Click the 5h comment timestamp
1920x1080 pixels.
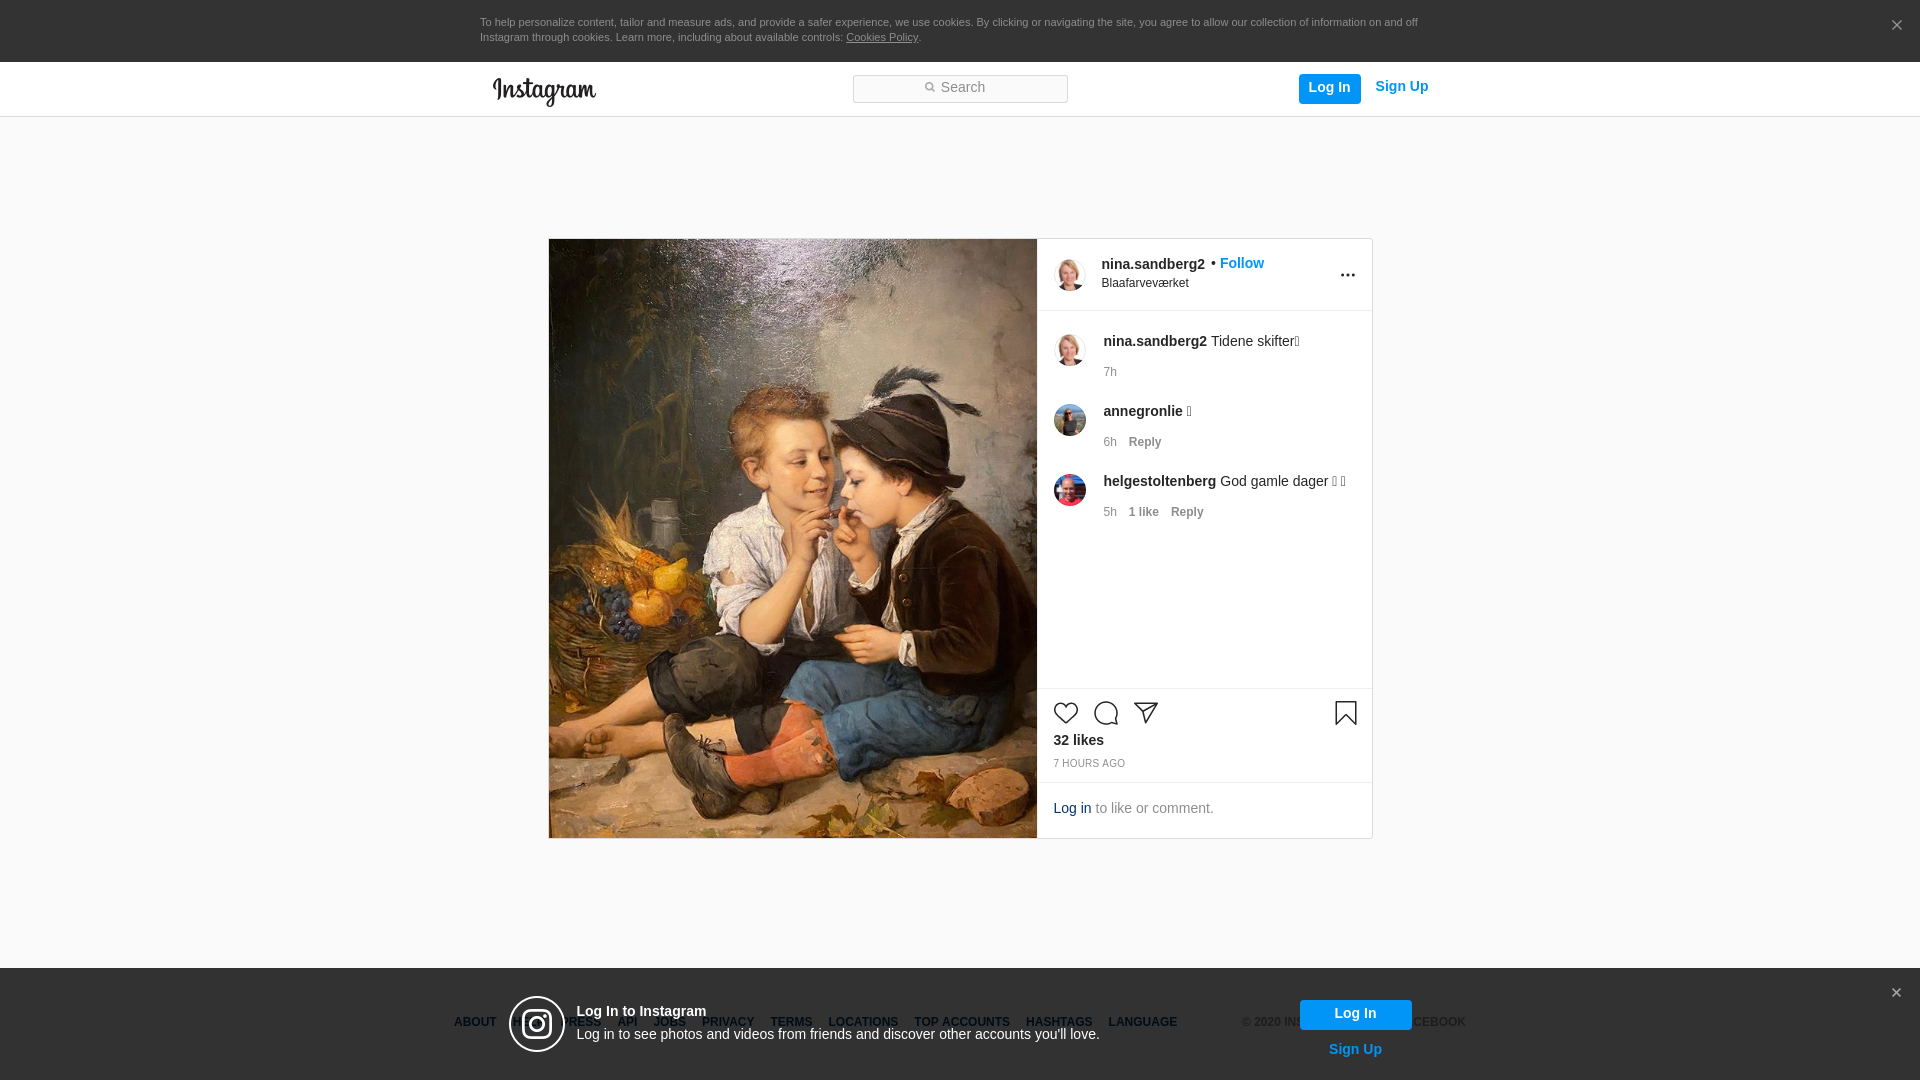point(1110,512)
